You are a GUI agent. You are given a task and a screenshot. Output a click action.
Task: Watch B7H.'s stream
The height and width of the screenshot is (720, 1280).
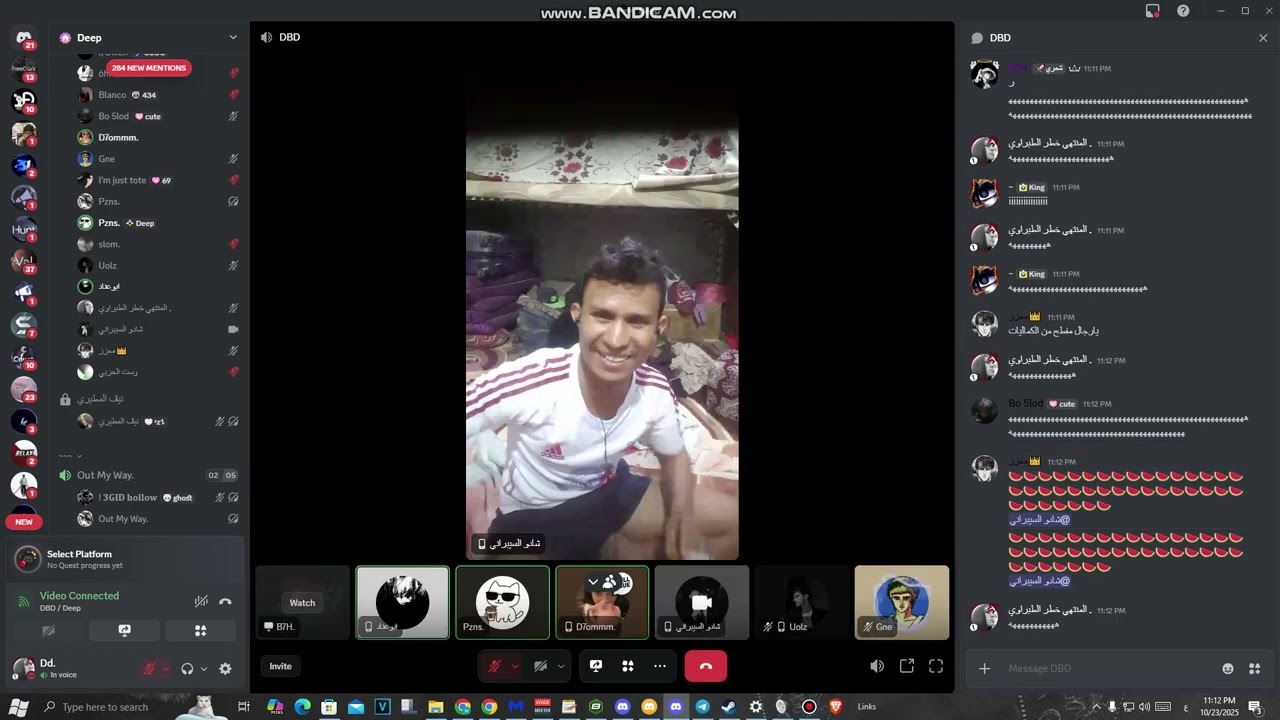pos(302,602)
